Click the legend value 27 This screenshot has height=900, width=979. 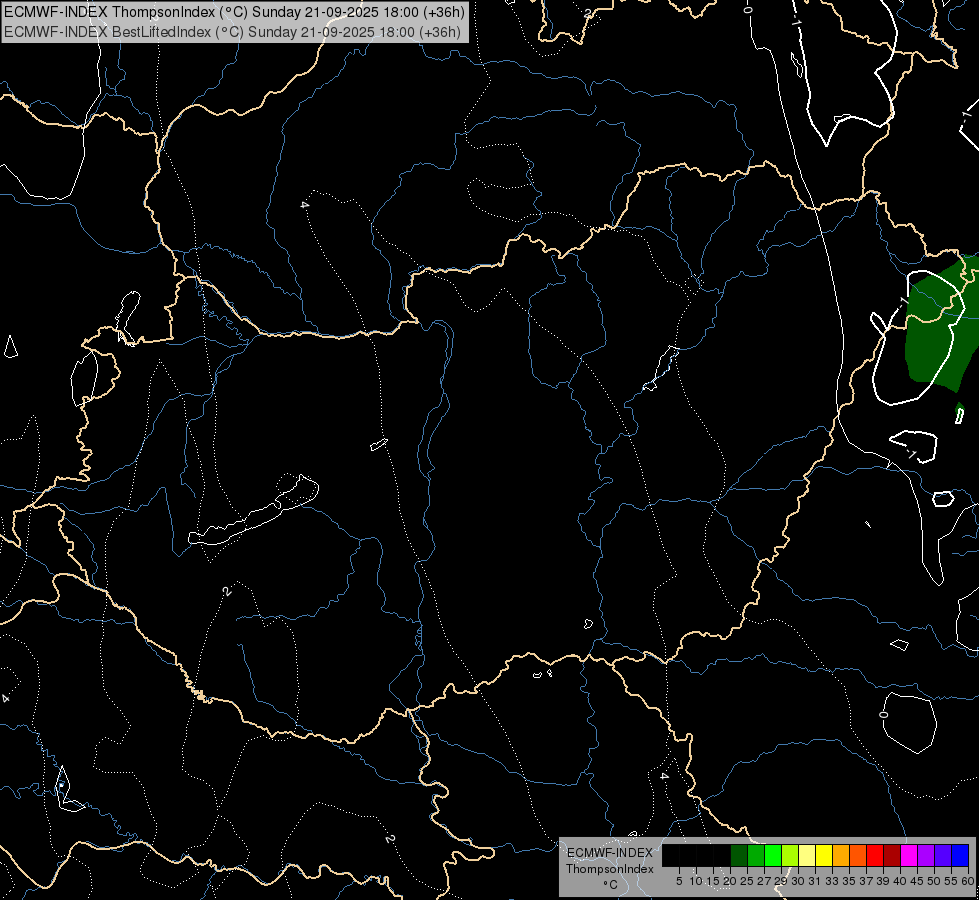tap(764, 881)
